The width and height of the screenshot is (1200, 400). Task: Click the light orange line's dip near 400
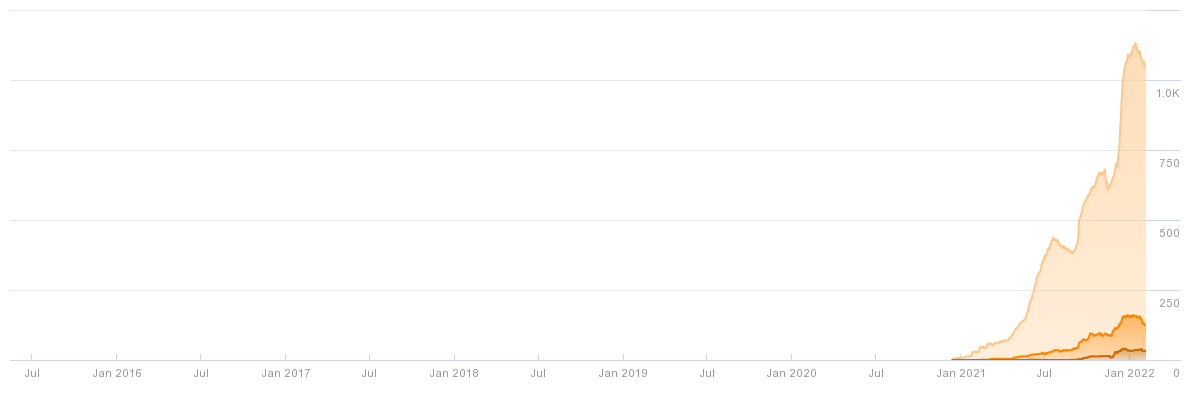tap(1072, 252)
